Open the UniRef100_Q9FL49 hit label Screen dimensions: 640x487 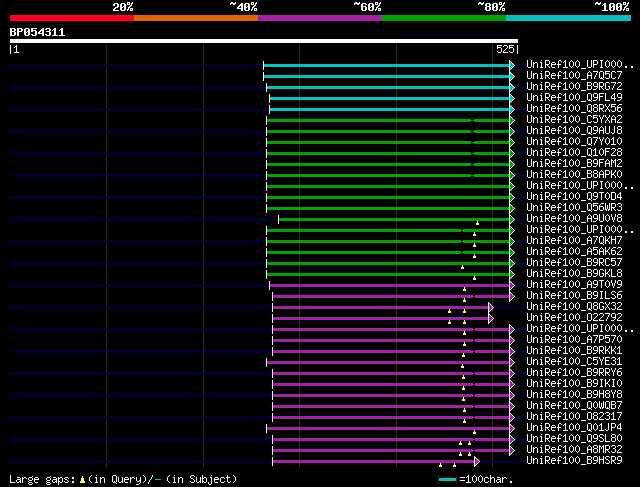pos(574,98)
